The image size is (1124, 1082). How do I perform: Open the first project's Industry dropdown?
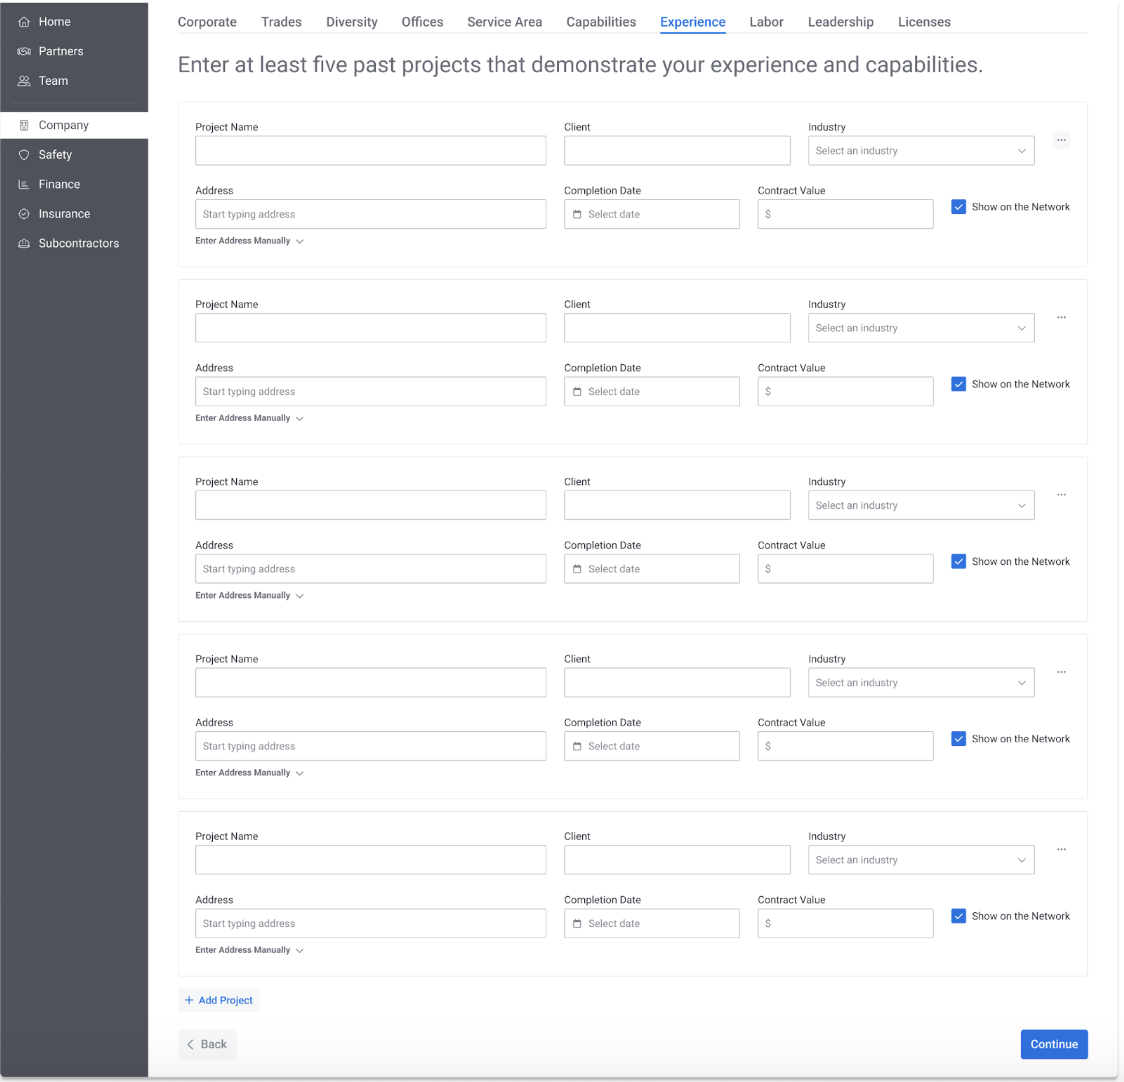[x=920, y=151]
